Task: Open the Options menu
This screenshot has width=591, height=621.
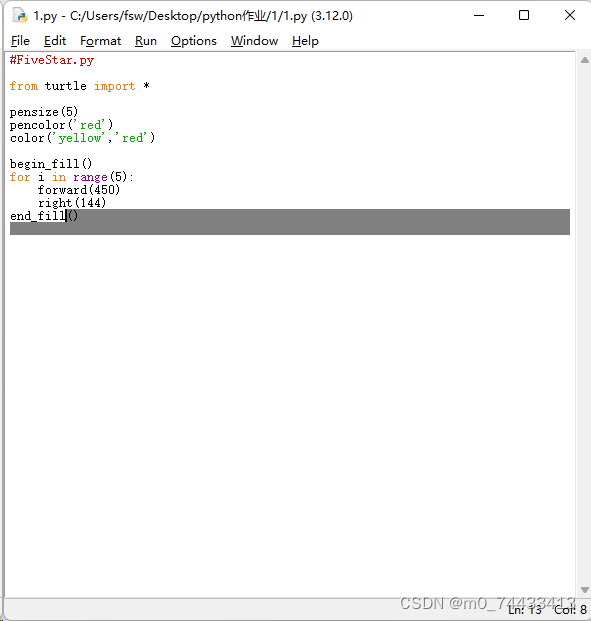Action: click(194, 41)
